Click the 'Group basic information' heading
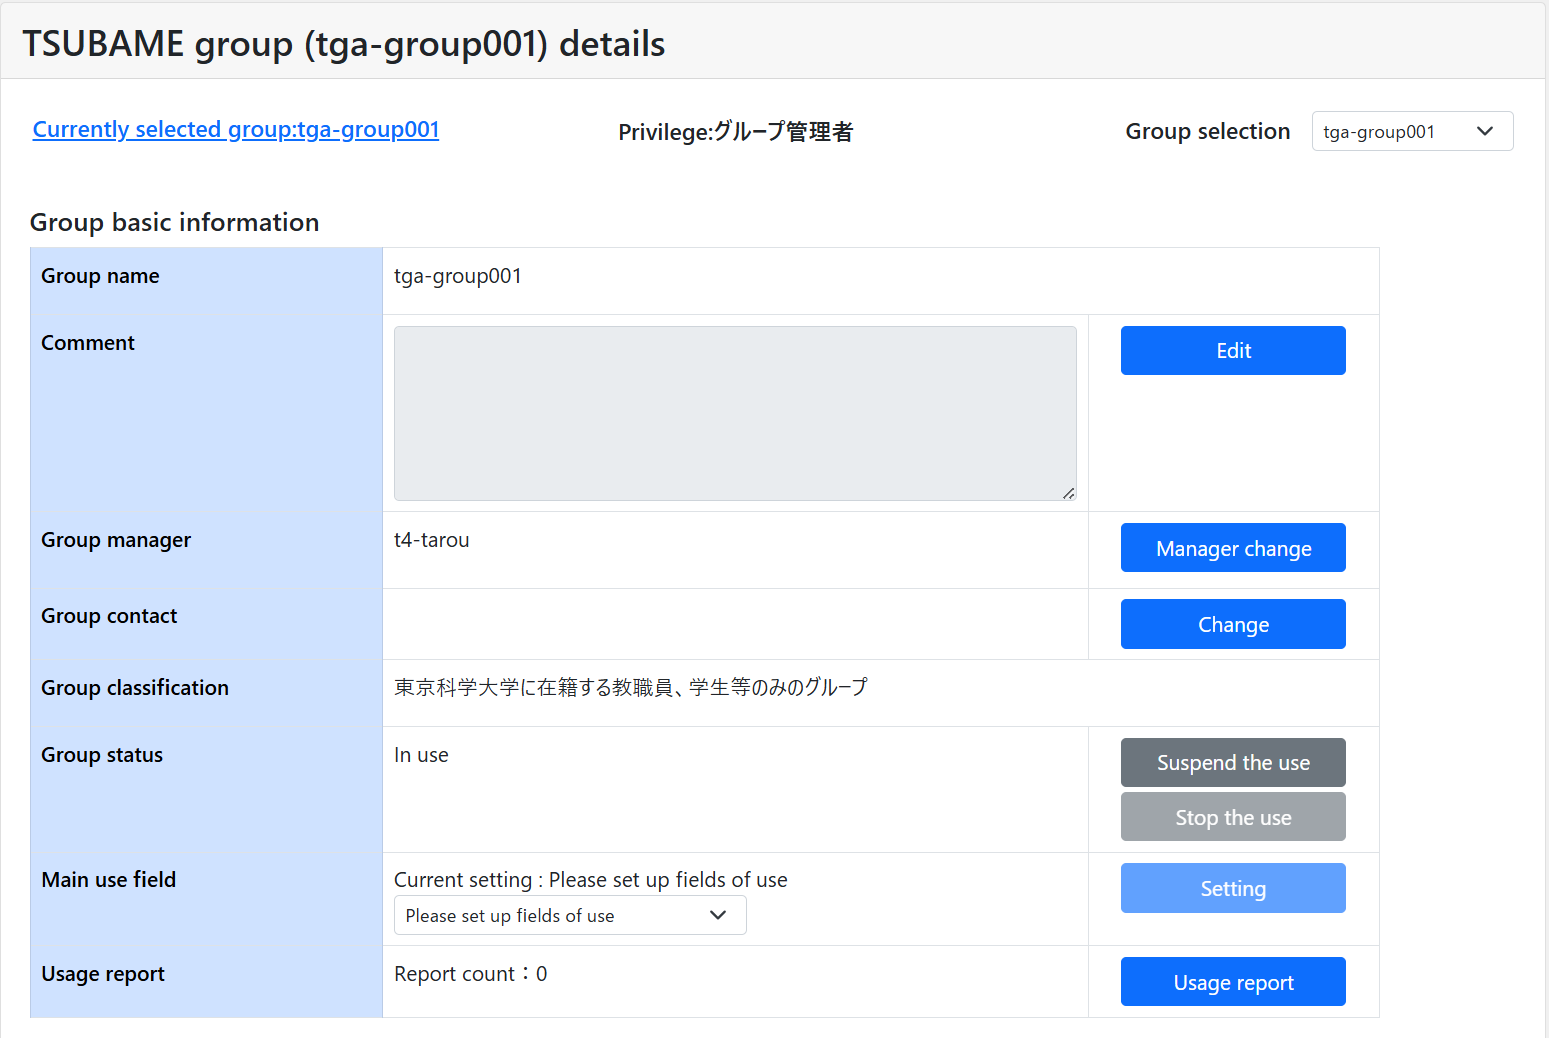The image size is (1549, 1038). pyautogui.click(x=175, y=223)
